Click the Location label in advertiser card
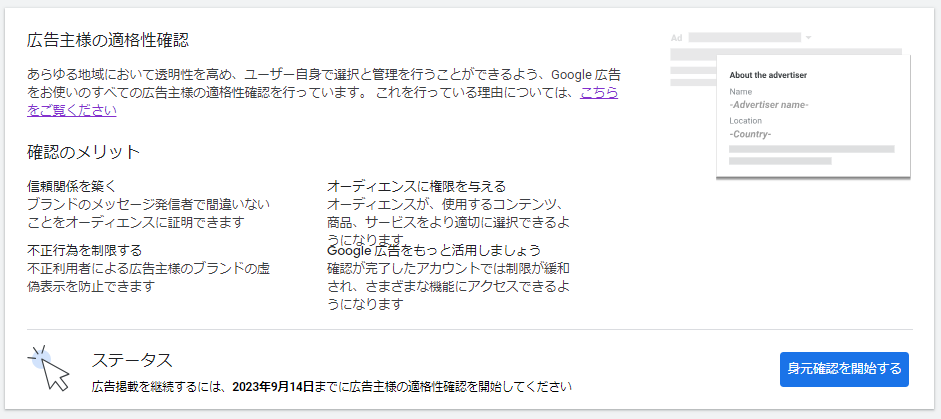The width and height of the screenshot is (941, 419). pos(745,121)
